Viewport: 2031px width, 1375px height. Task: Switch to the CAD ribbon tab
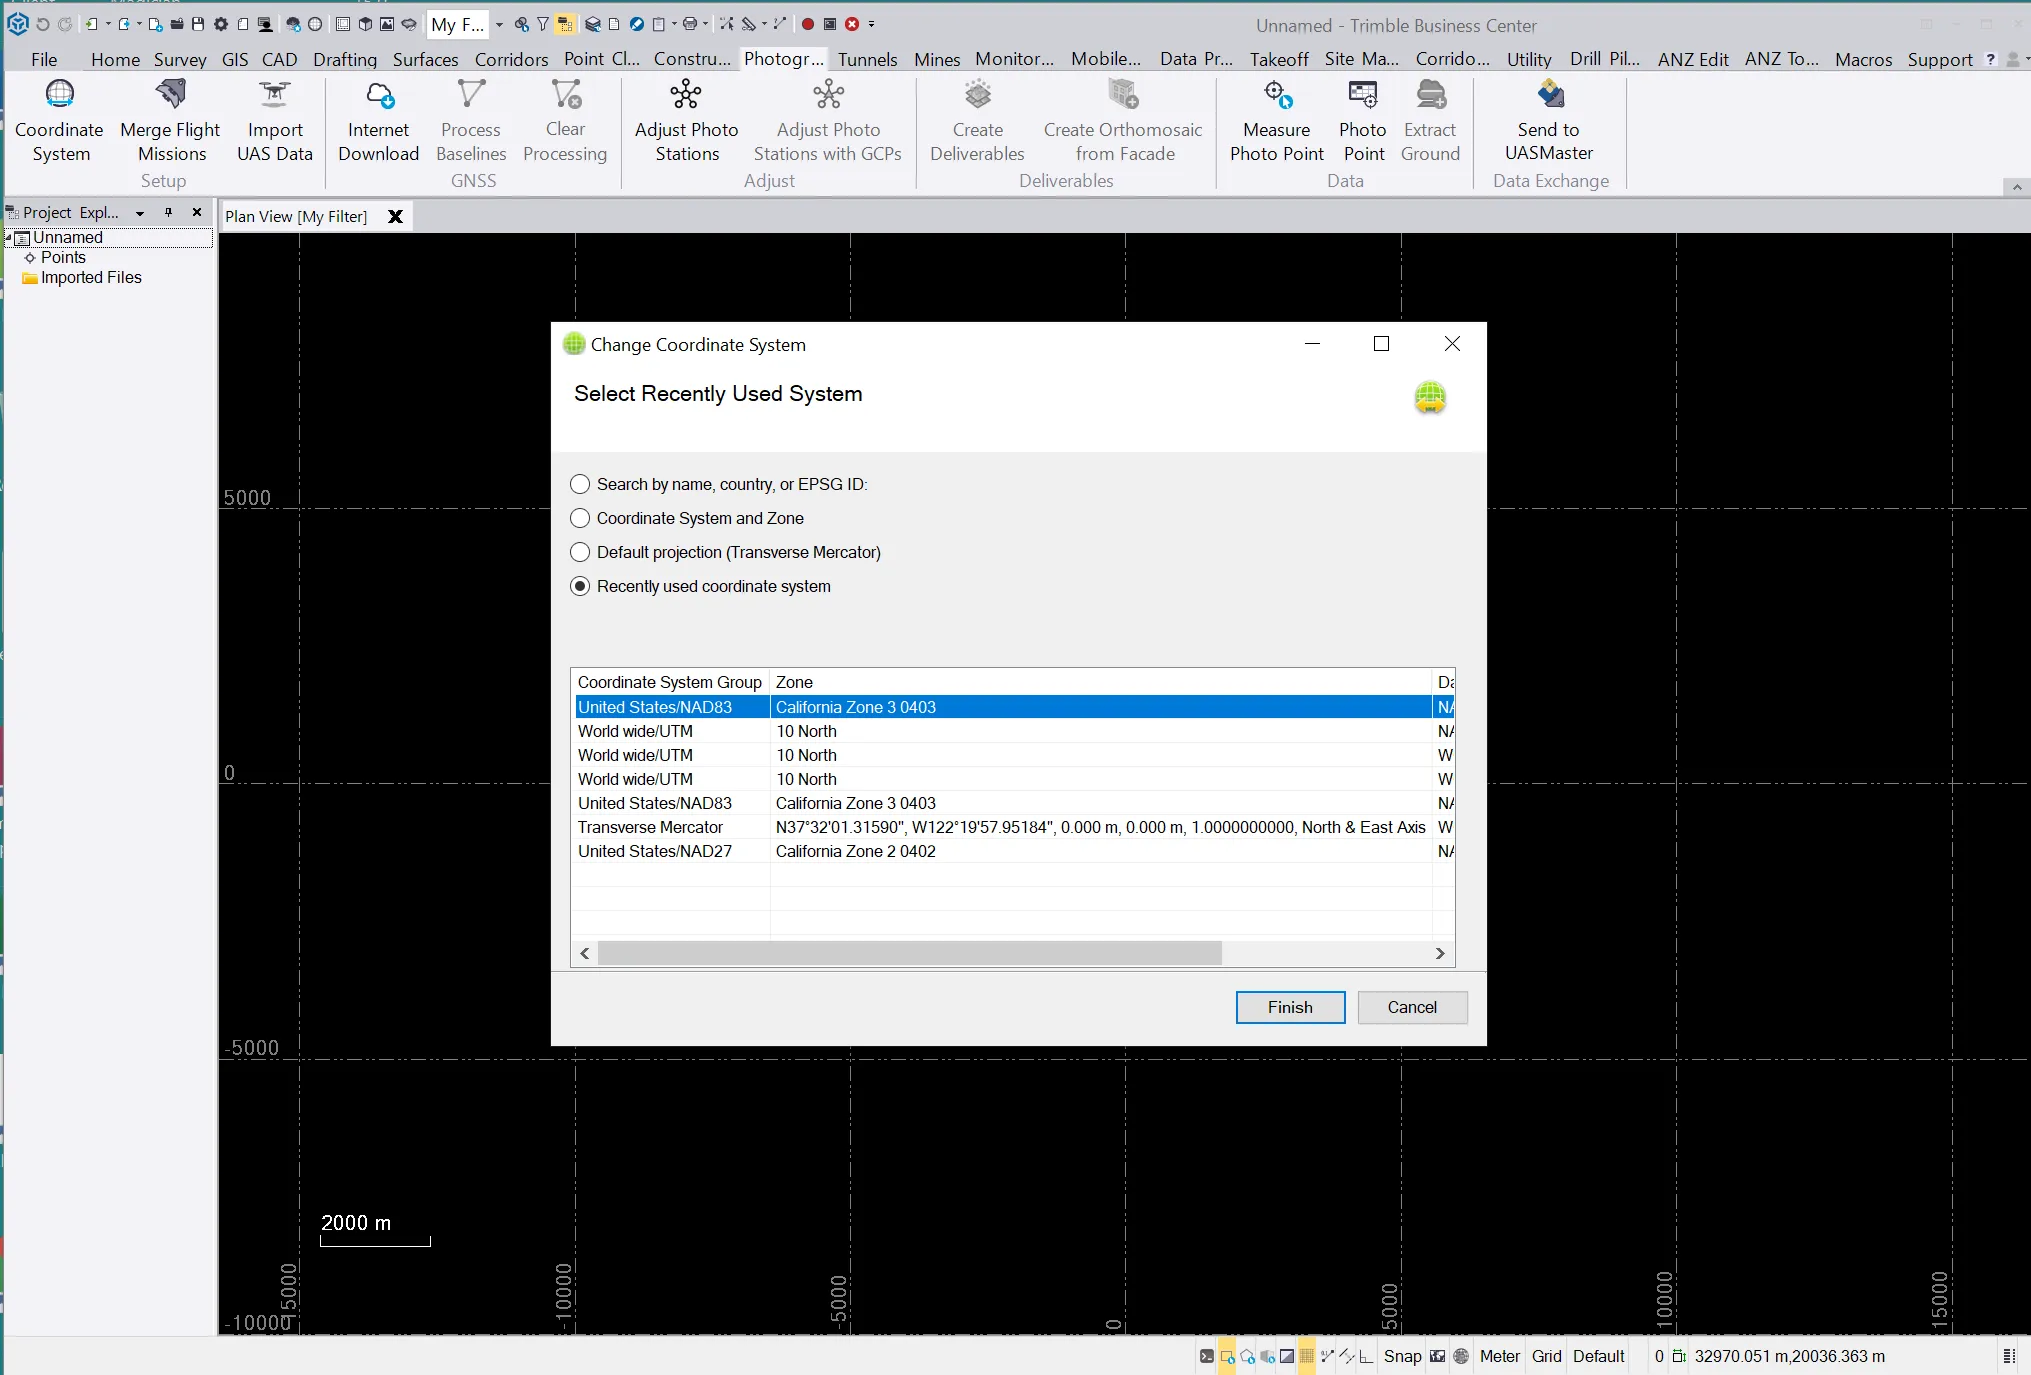pyautogui.click(x=279, y=59)
